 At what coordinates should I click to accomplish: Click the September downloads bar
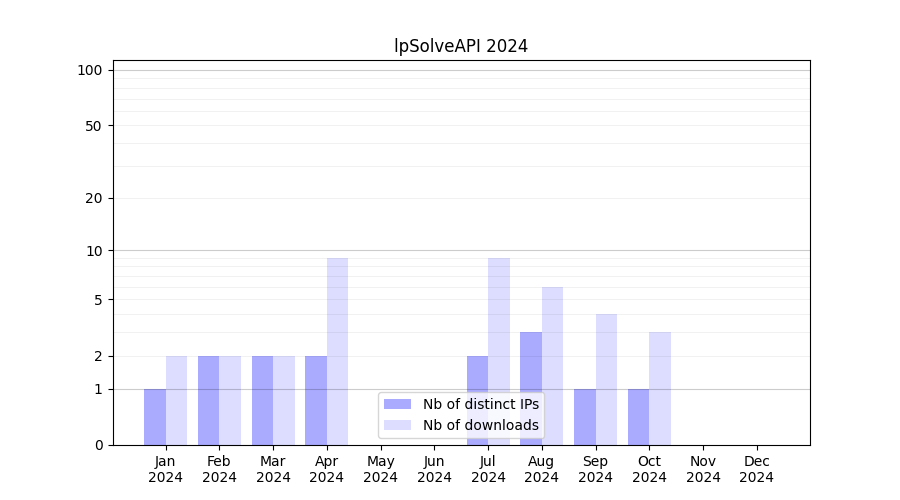coord(606,379)
